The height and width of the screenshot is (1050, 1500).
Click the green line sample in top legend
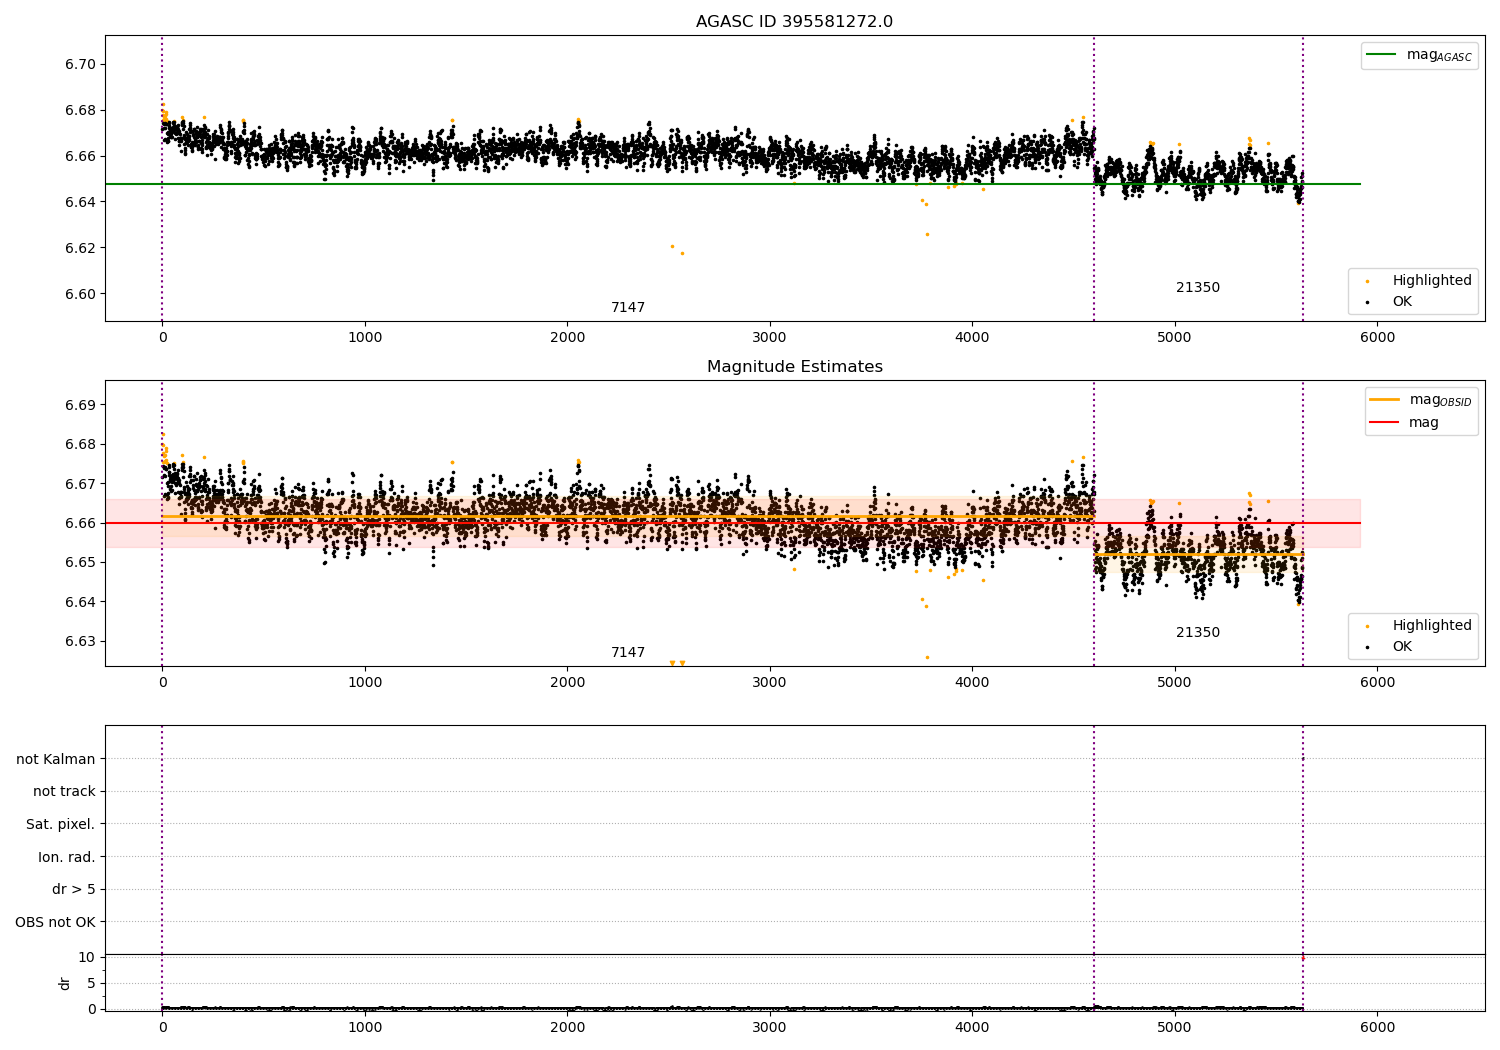(x=1383, y=55)
